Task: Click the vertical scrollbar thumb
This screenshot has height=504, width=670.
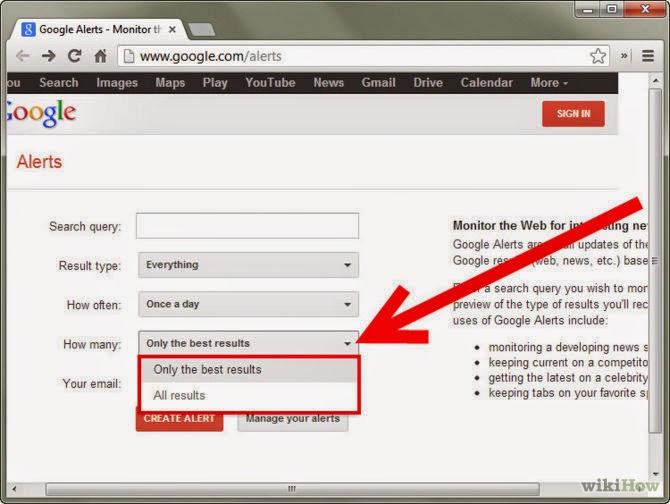Action: [655, 261]
